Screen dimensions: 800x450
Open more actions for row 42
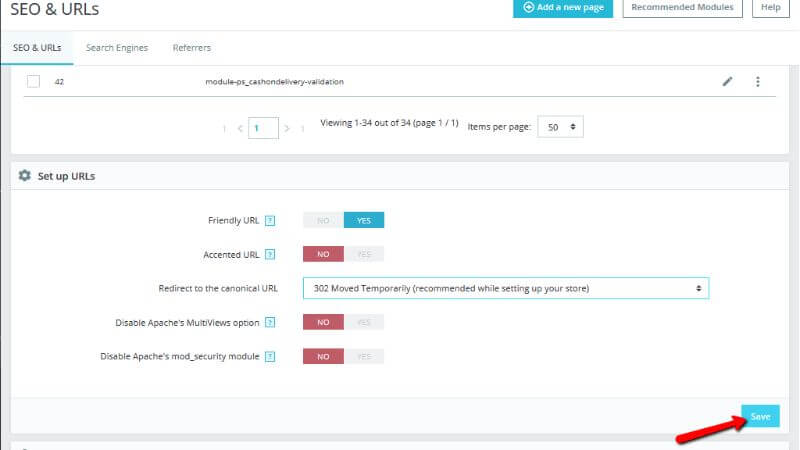click(x=758, y=82)
